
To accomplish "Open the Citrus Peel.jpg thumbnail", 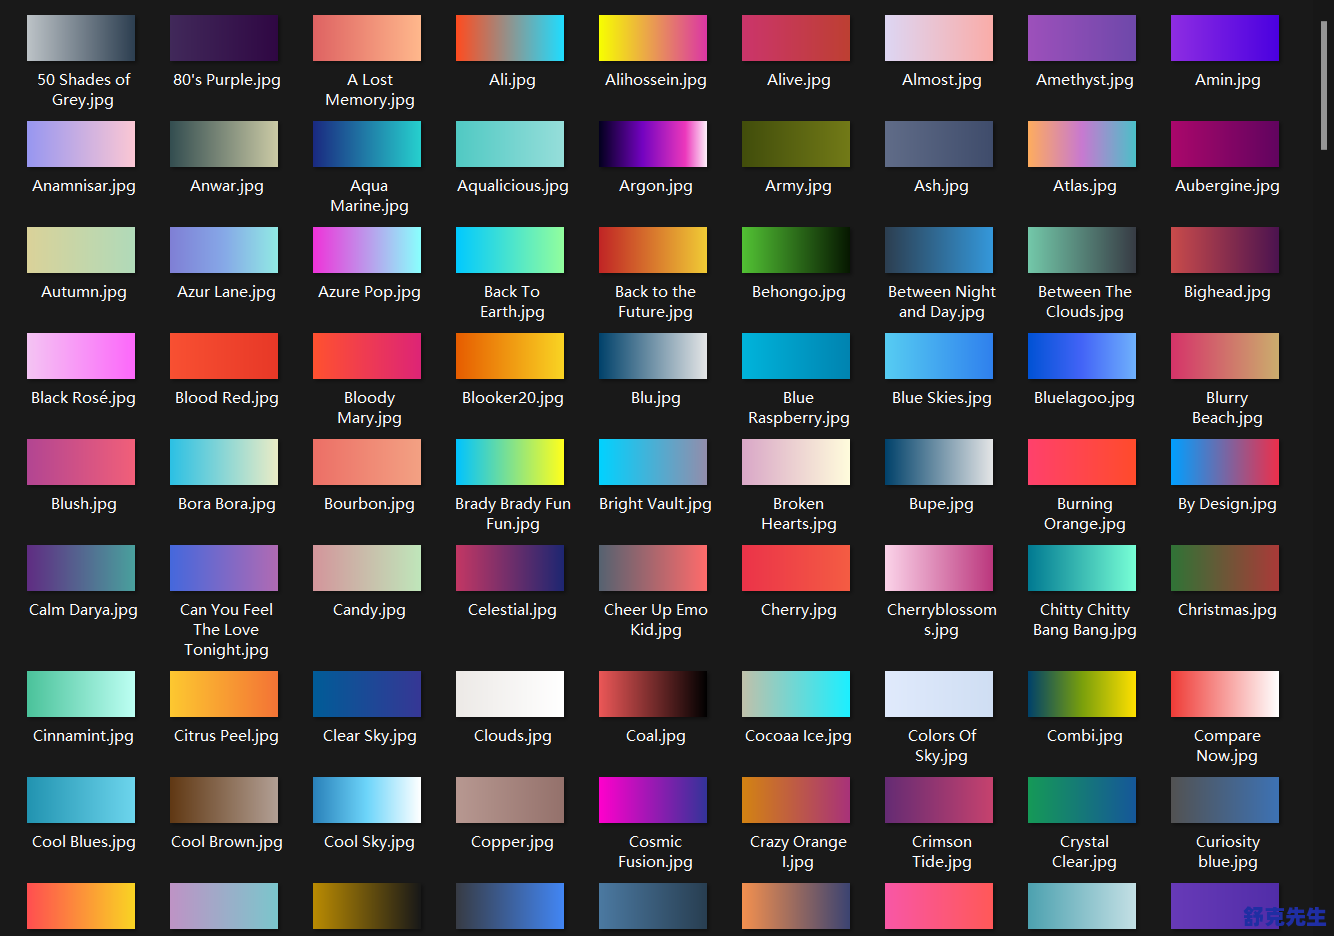I will click(x=224, y=694).
